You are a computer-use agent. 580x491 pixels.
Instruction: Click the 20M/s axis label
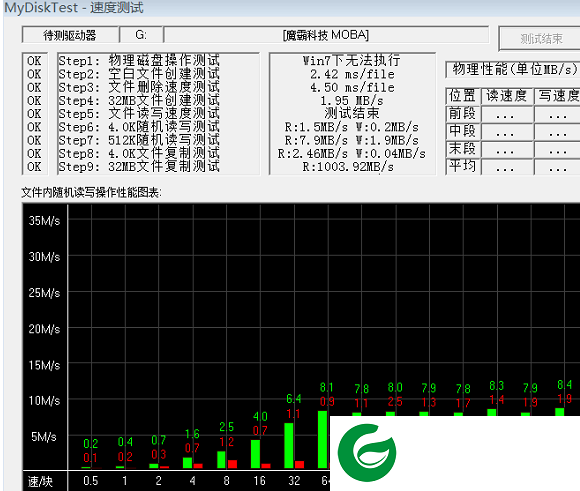[44, 329]
